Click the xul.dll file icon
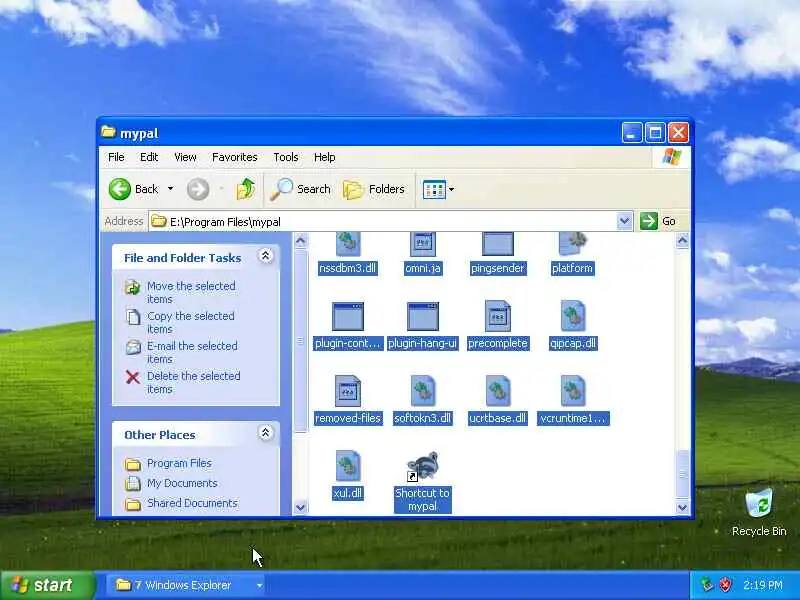Screen dimensions: 800x600 [348, 466]
